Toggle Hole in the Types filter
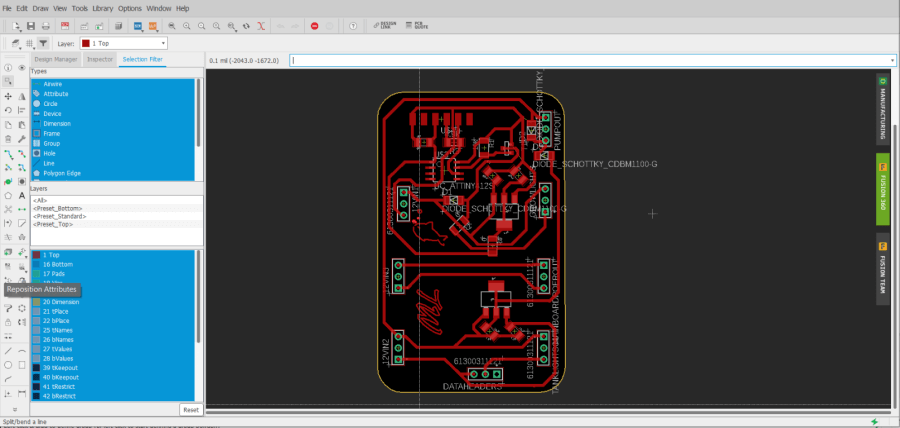This screenshot has width=900, height=428. point(112,153)
